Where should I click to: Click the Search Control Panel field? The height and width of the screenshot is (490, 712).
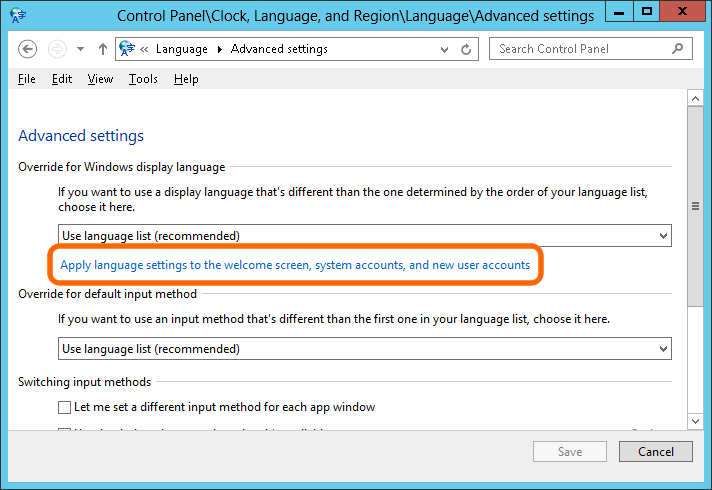pyautogui.click(x=590, y=49)
